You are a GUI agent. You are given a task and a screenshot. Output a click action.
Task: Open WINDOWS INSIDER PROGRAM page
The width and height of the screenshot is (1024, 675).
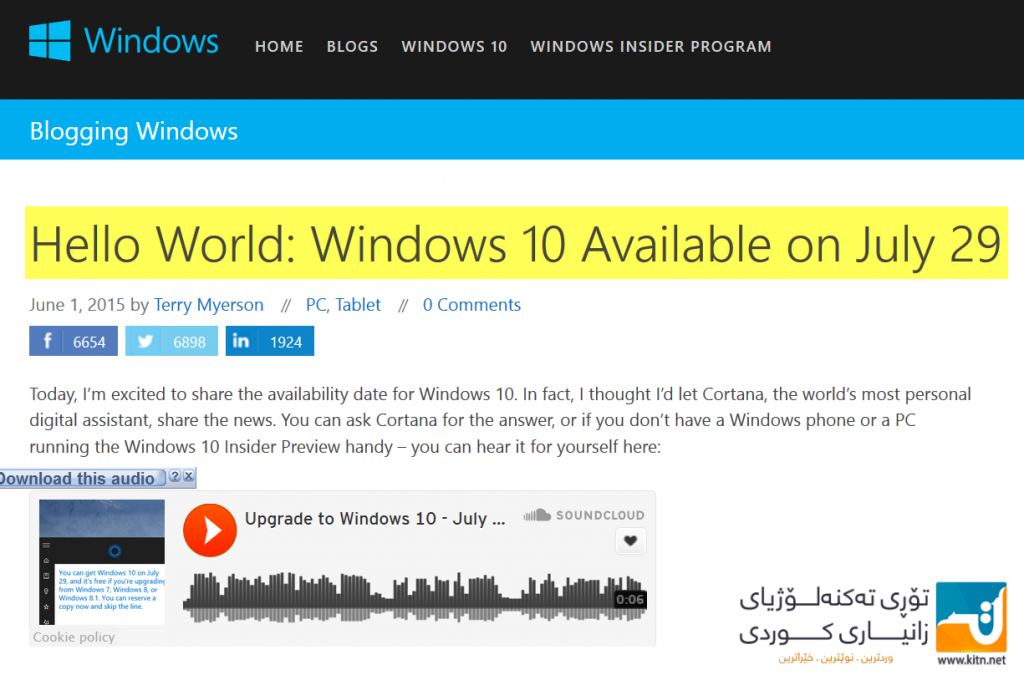[x=650, y=46]
